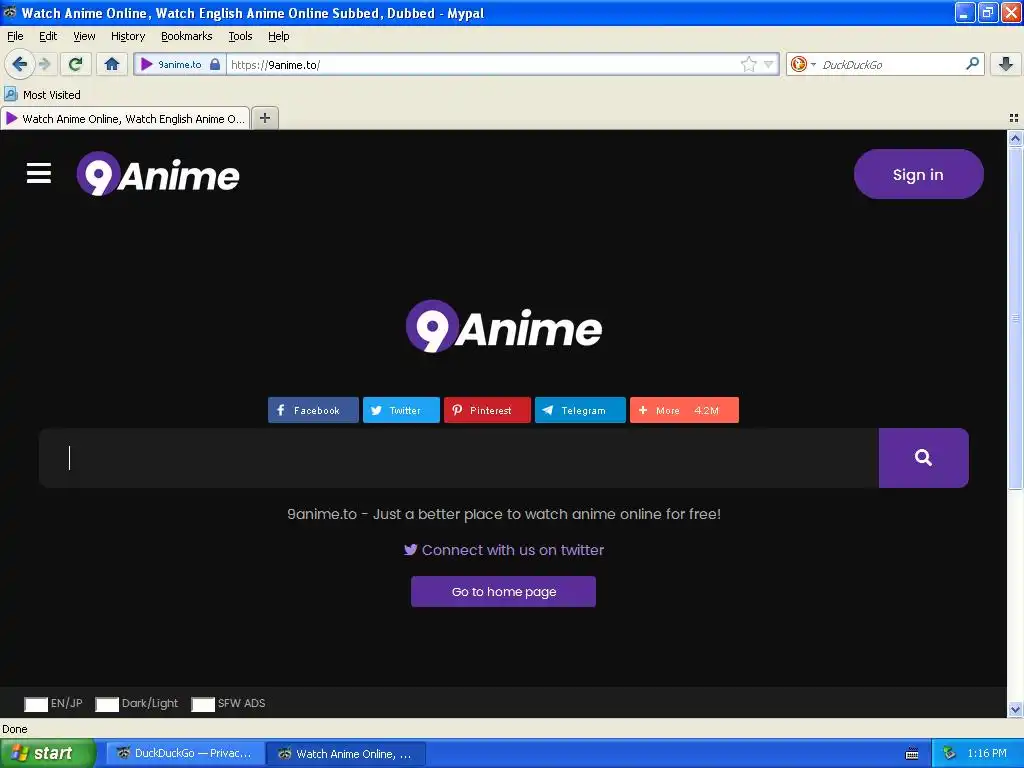Open the hamburger menu on 9Anime
This screenshot has height=768, width=1024.
(39, 173)
